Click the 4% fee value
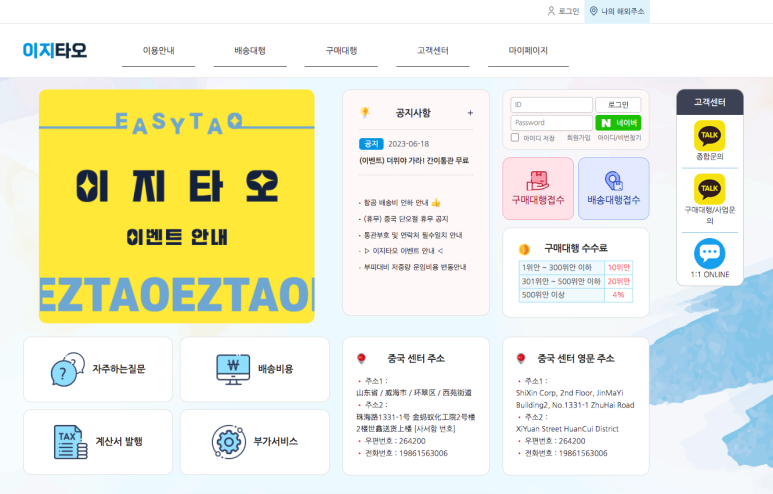Screen dimensions: 773x494 [x=619, y=295]
